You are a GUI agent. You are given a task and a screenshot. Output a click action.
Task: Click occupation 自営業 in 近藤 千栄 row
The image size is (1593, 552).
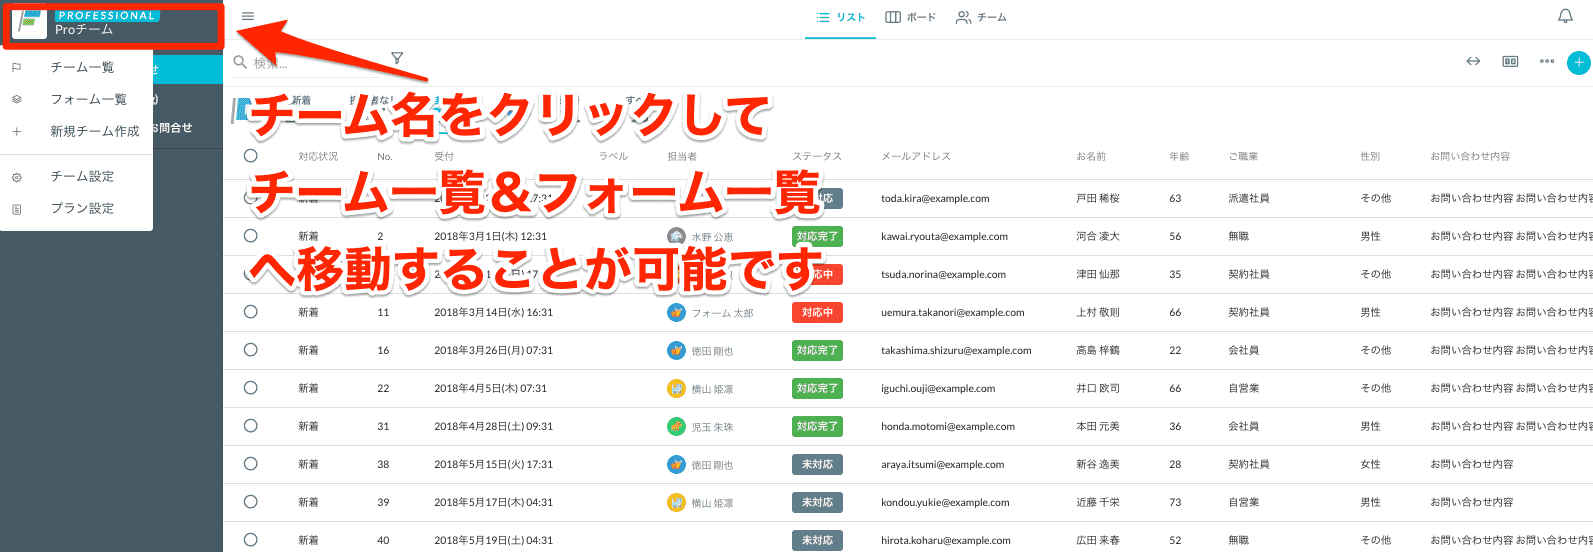1244,503
